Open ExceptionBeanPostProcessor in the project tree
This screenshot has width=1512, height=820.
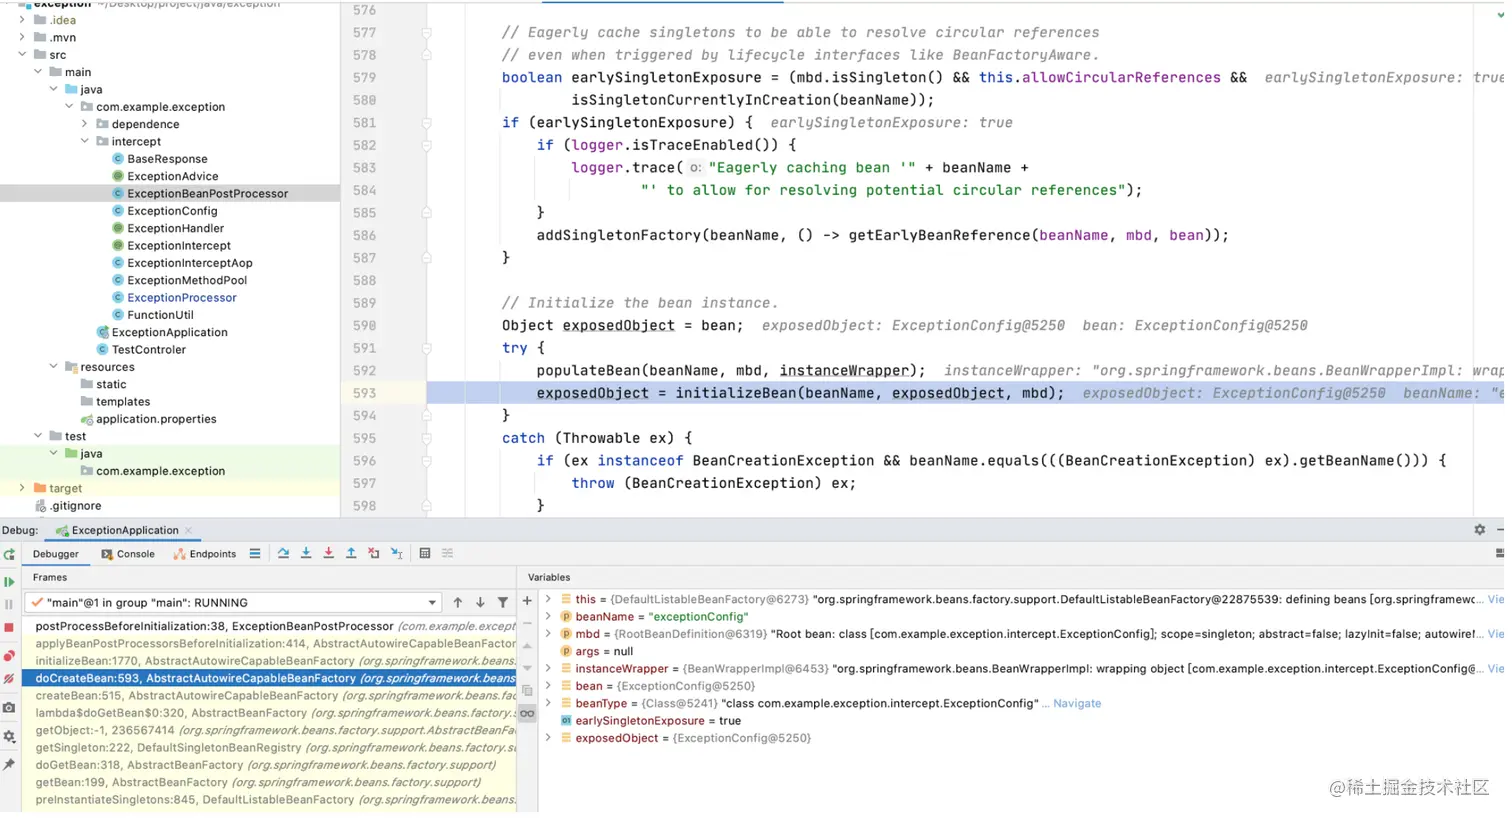[x=207, y=194]
